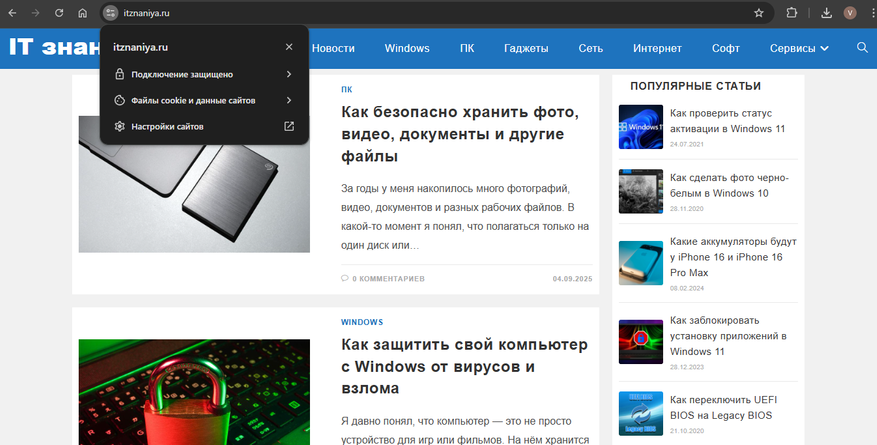This screenshot has width=877, height=445.
Task: Click the padlock keyboard article image
Action: [194, 392]
